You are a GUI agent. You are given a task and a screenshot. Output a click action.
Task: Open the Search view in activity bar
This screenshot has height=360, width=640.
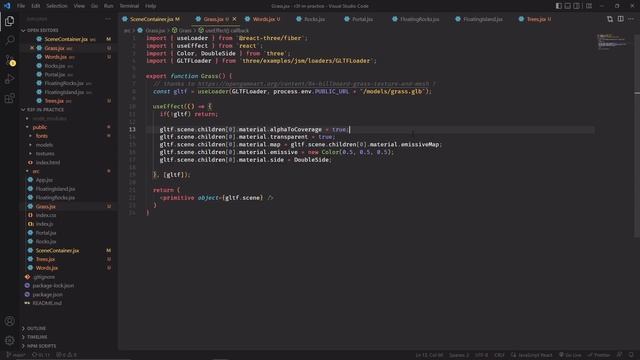click(9, 40)
